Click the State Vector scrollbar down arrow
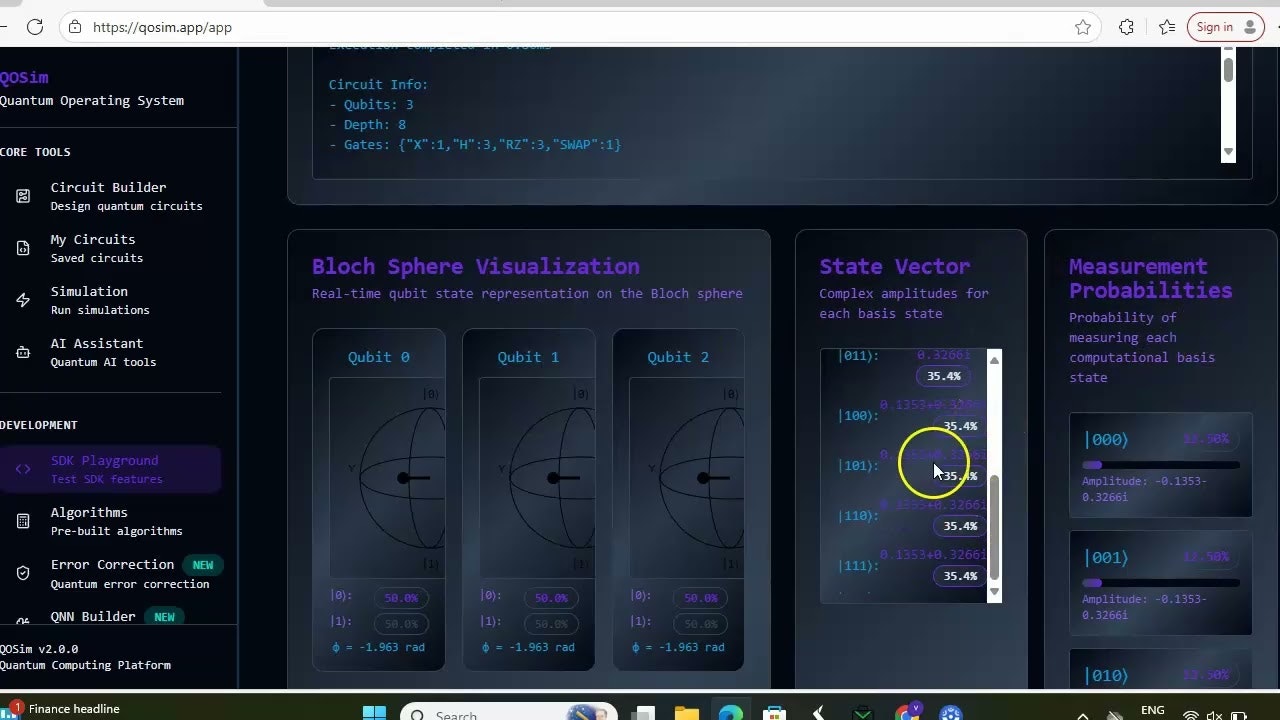 tap(994, 592)
